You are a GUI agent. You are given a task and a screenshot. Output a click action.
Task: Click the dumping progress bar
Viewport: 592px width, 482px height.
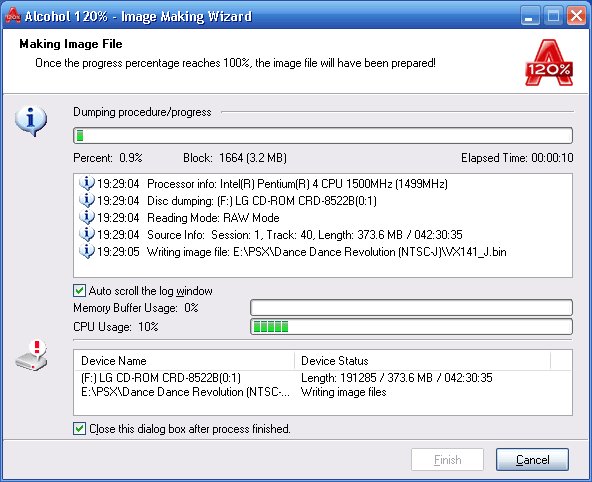click(323, 136)
